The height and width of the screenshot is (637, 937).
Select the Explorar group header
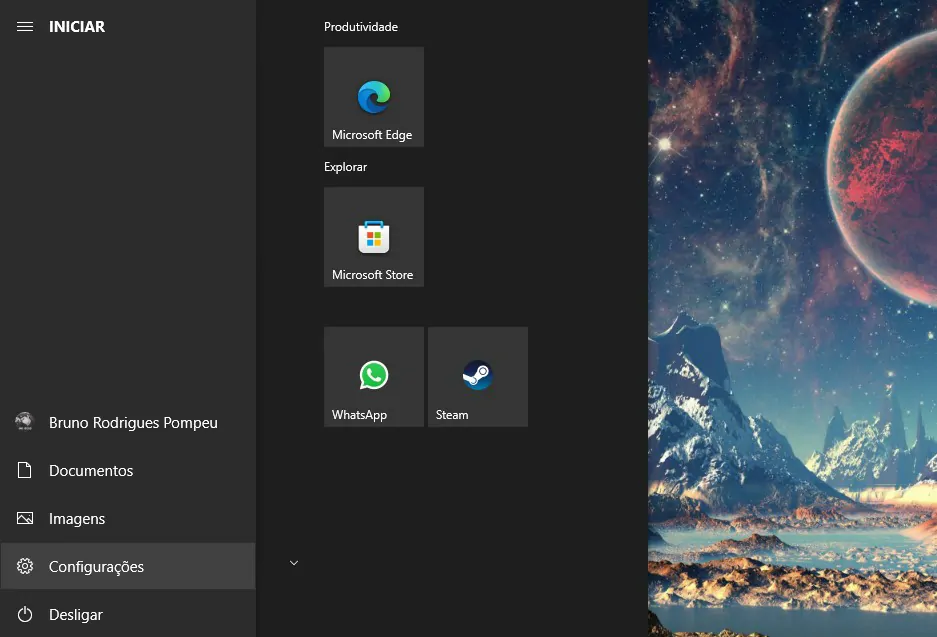pos(345,167)
